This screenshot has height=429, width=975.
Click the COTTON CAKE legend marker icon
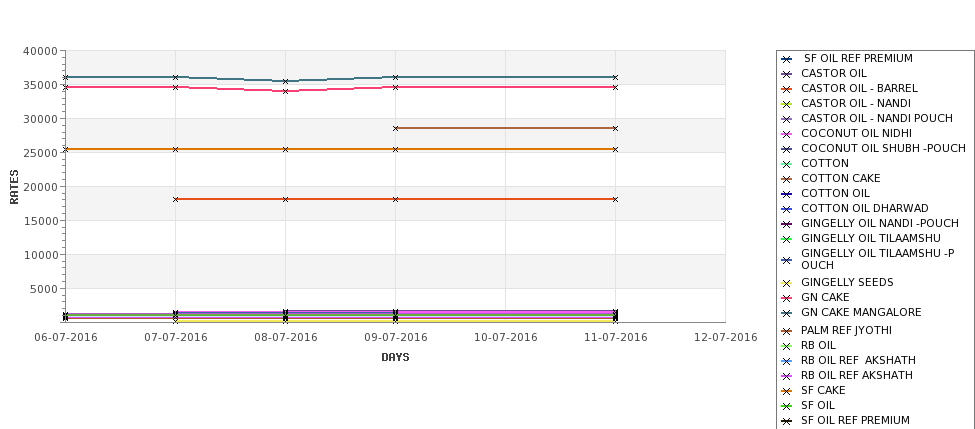coord(786,179)
